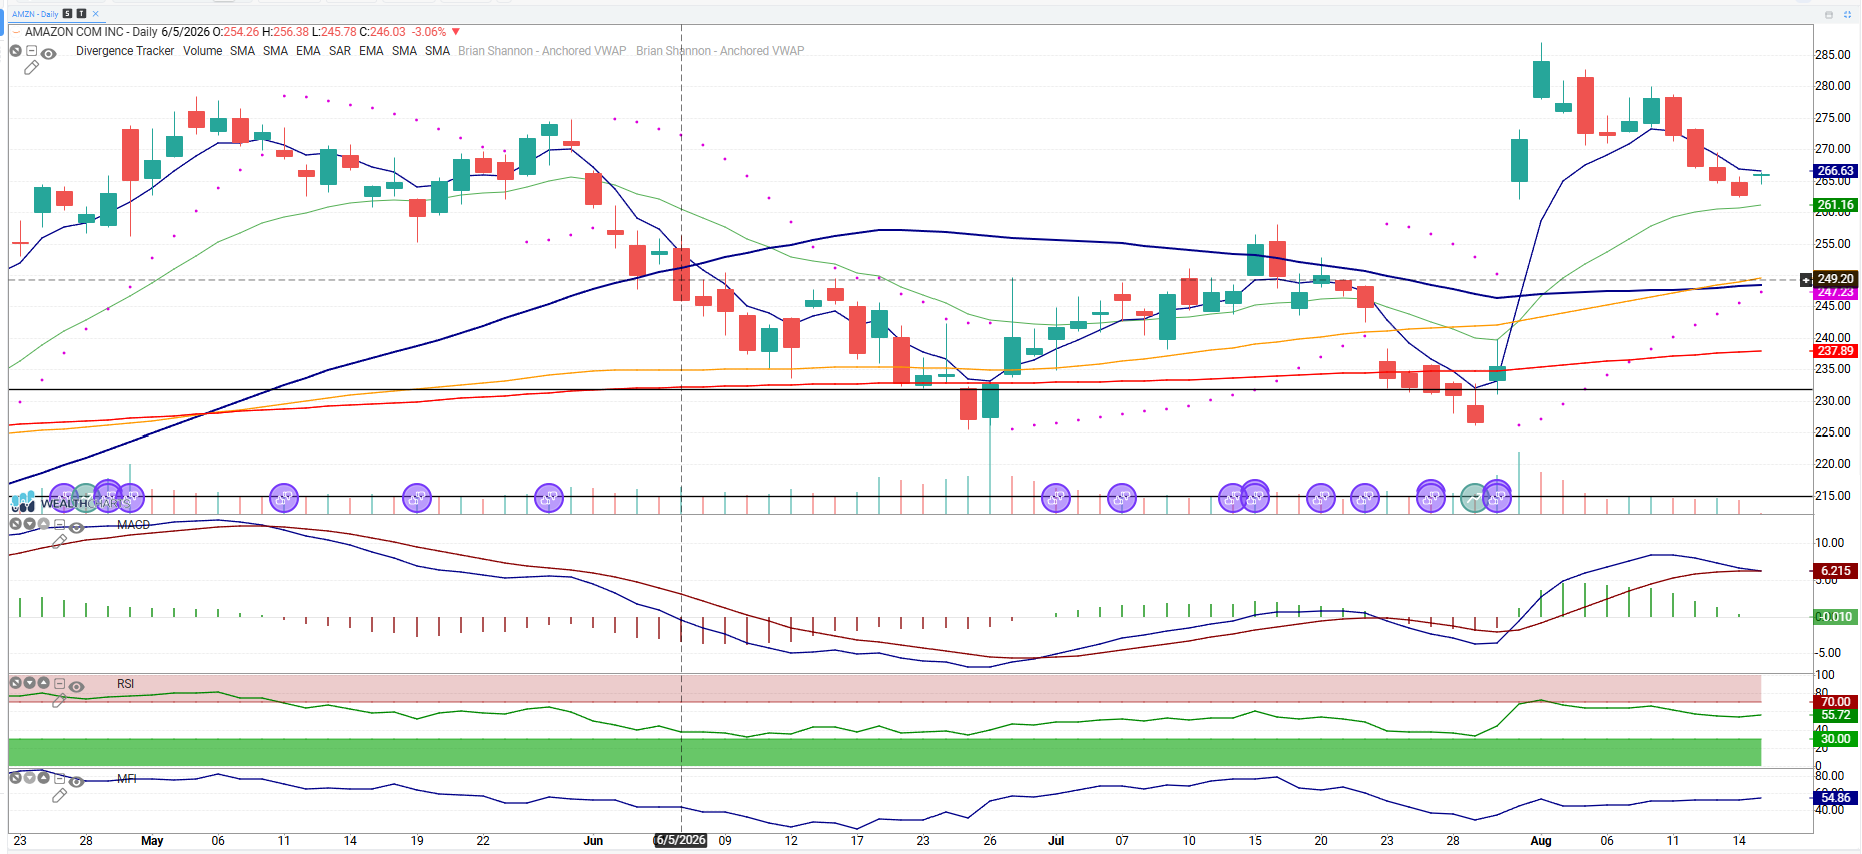1862x854 pixels.
Task: Collapse the main price pane legend
Action: tap(31, 51)
